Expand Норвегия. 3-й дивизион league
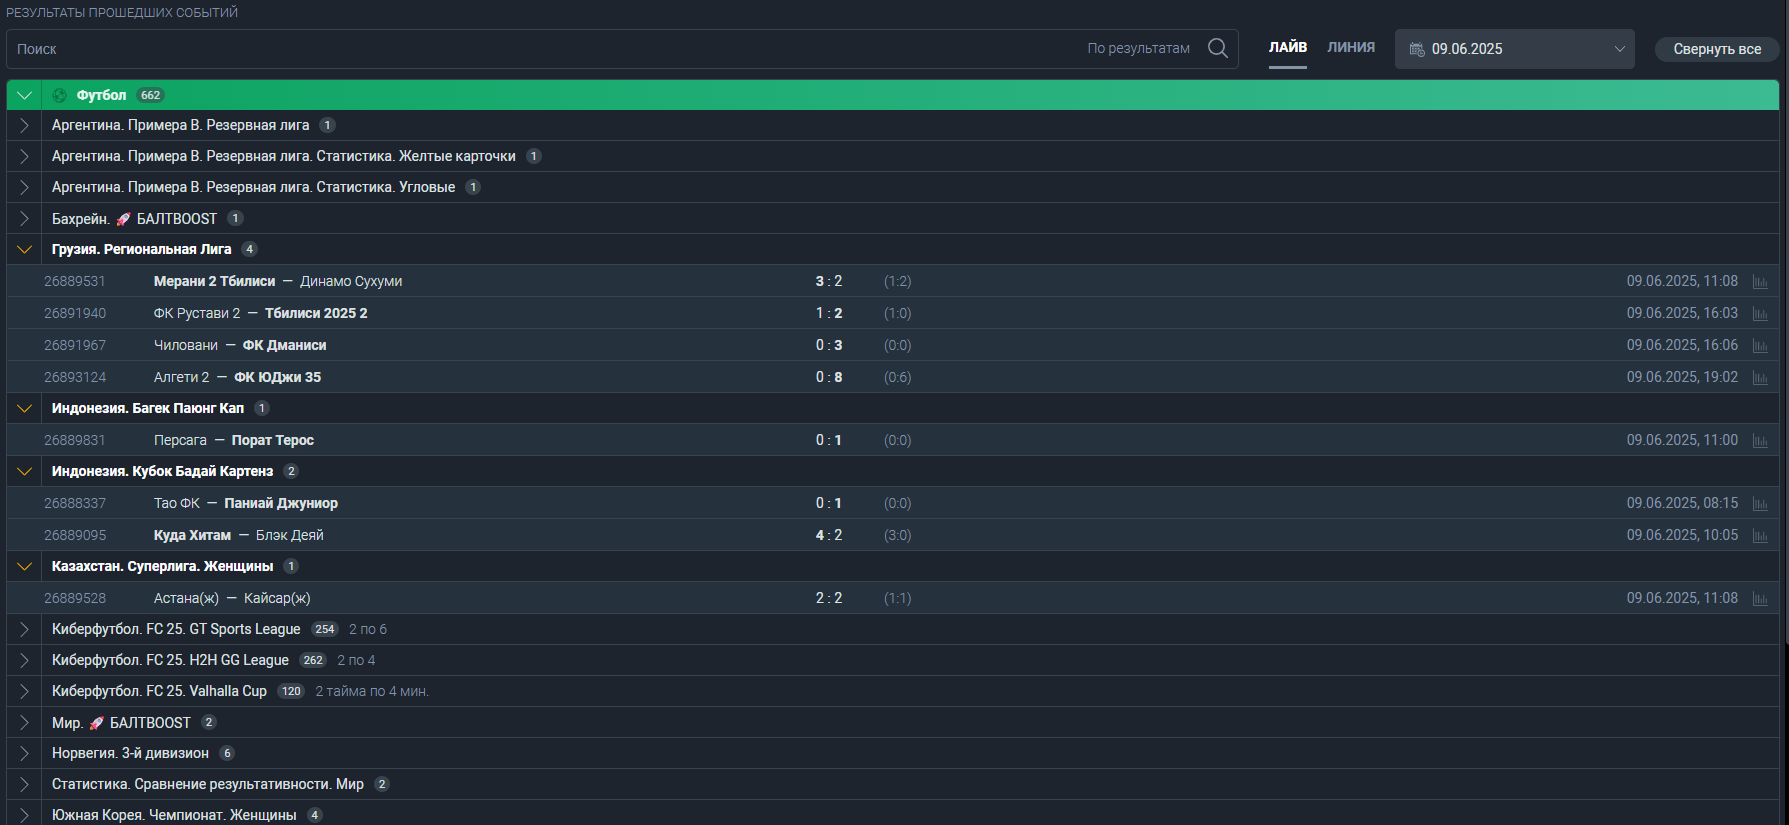The width and height of the screenshot is (1789, 825). (24, 753)
